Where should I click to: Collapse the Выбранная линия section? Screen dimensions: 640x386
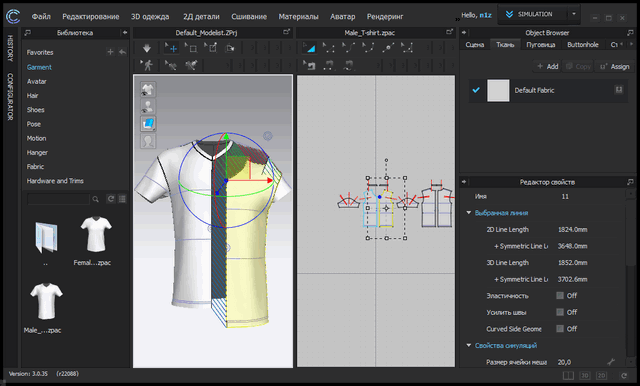pyautogui.click(x=469, y=213)
